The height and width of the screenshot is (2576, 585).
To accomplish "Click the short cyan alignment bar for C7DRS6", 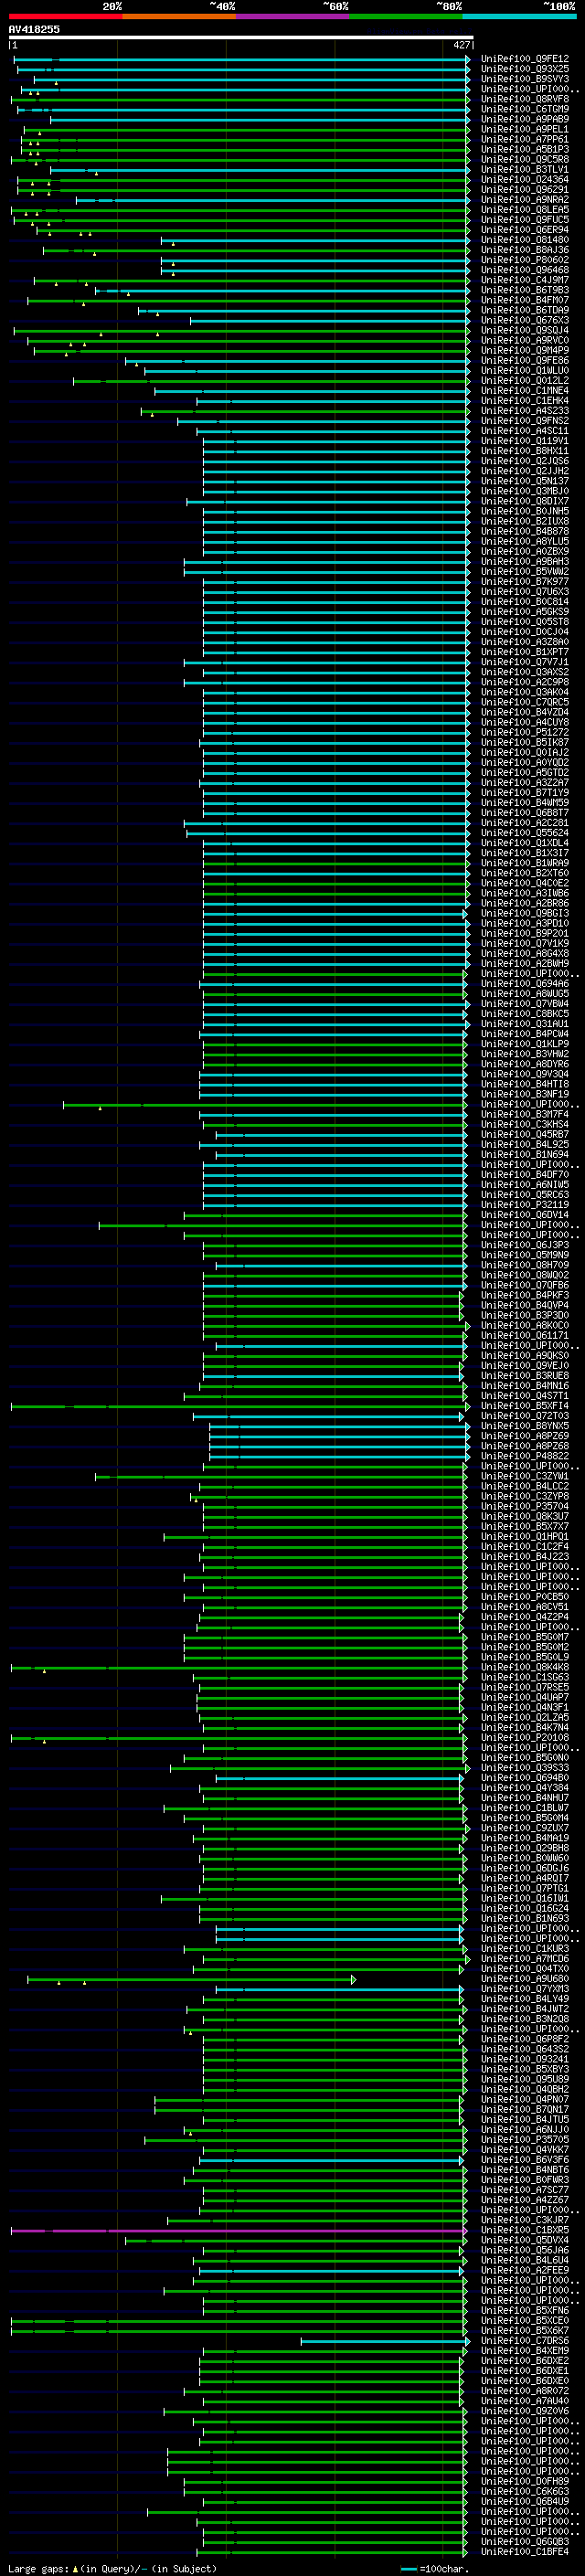I will point(385,2340).
